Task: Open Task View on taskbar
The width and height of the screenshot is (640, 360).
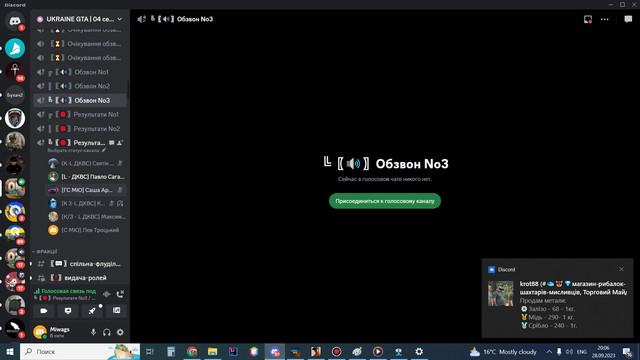Action: click(x=150, y=351)
